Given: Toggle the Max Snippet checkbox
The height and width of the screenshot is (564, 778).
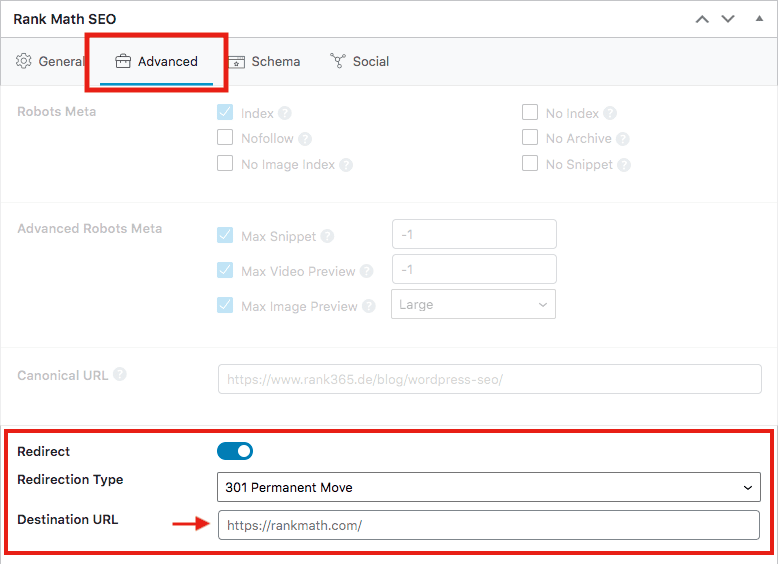Looking at the screenshot, I should coord(225,235).
